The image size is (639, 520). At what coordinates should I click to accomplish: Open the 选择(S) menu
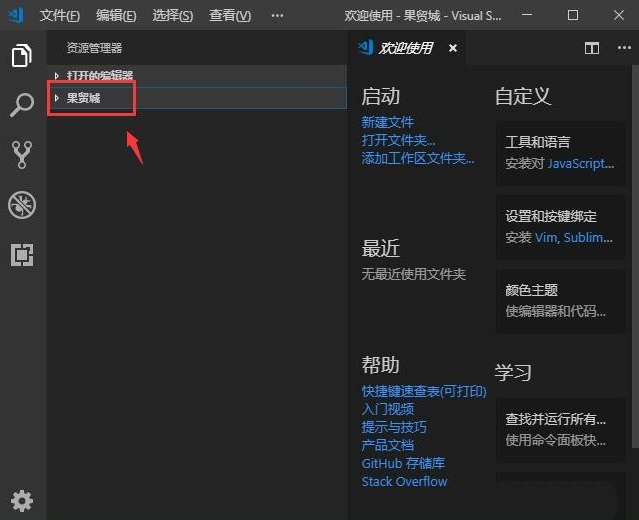click(173, 15)
